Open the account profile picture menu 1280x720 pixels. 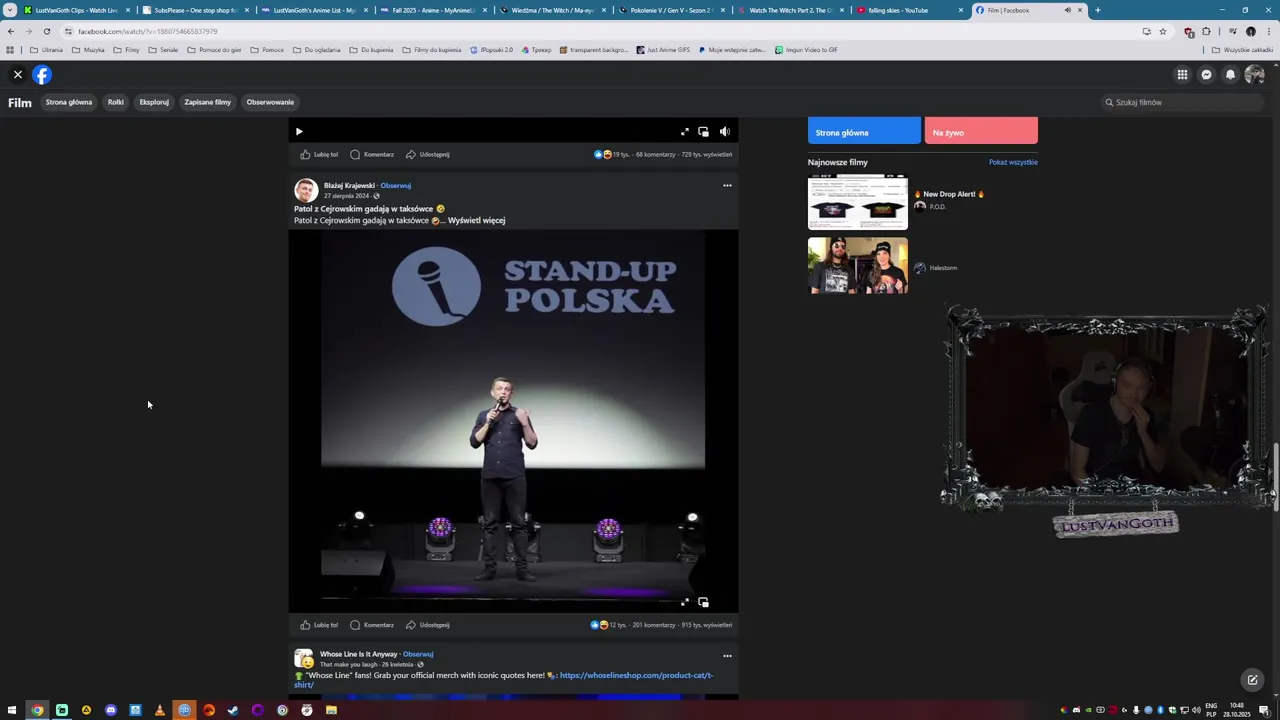point(1254,74)
